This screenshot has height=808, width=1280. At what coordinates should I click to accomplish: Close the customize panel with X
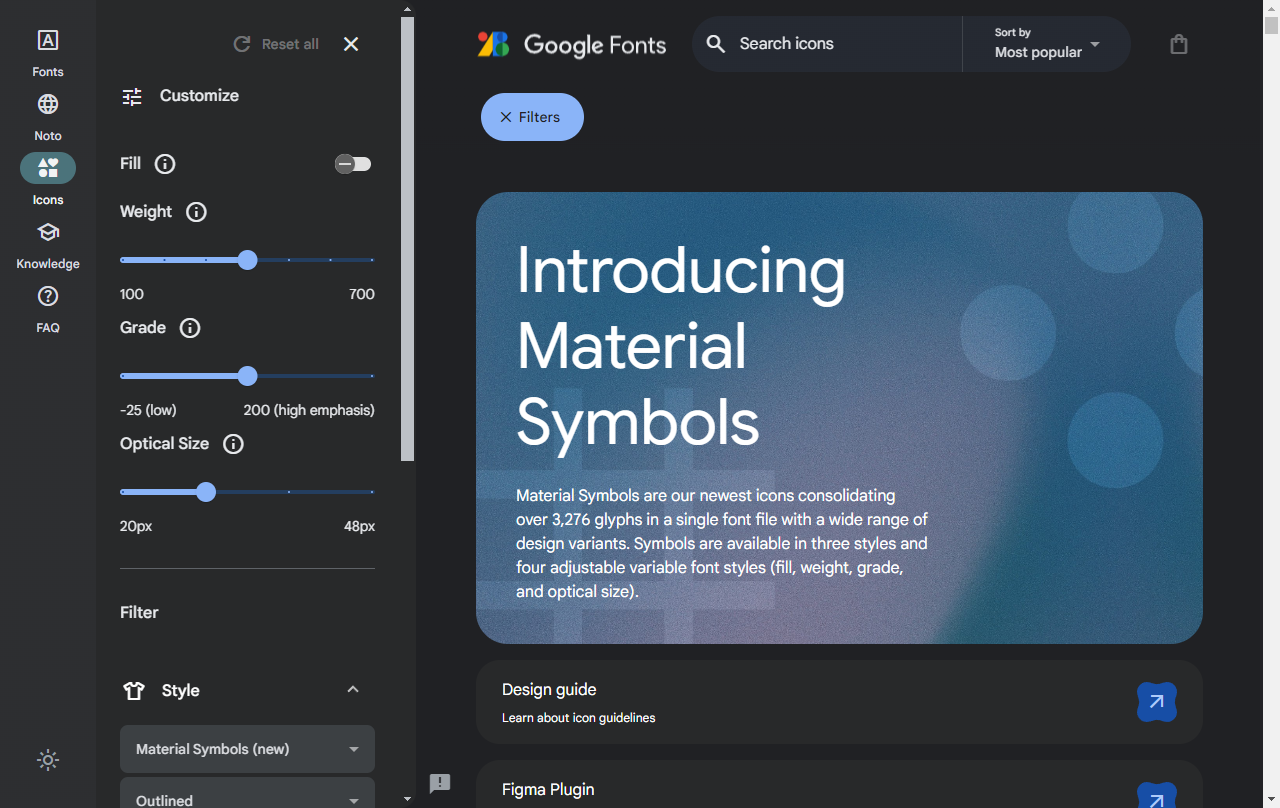[x=351, y=44]
